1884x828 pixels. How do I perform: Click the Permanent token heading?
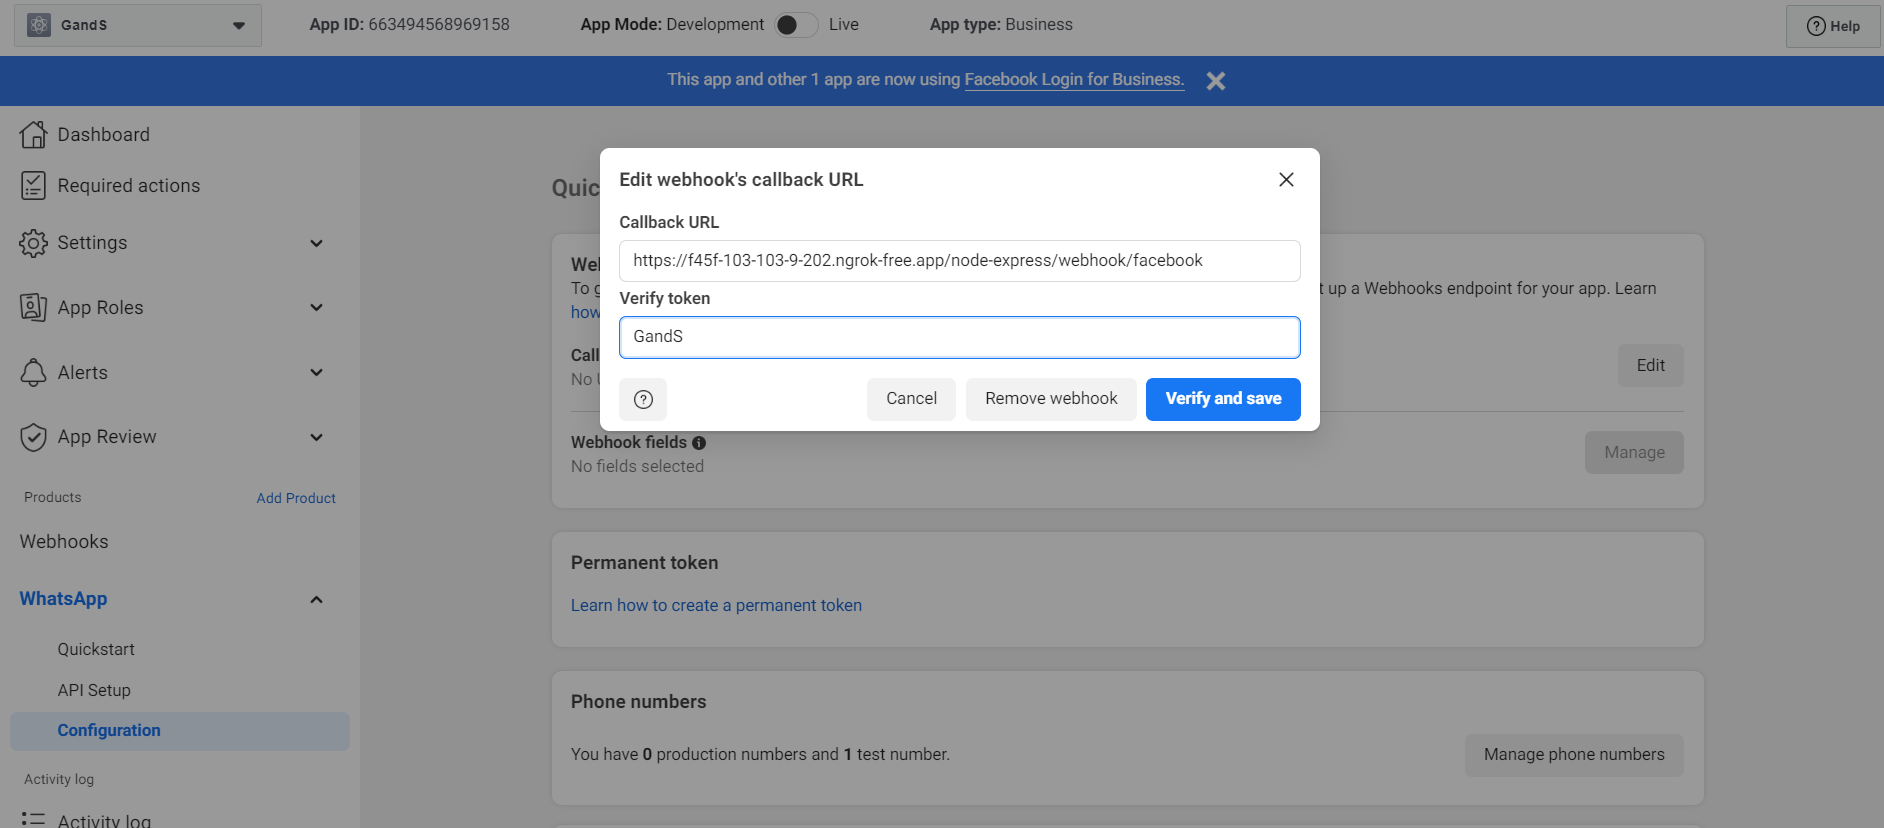tap(644, 563)
